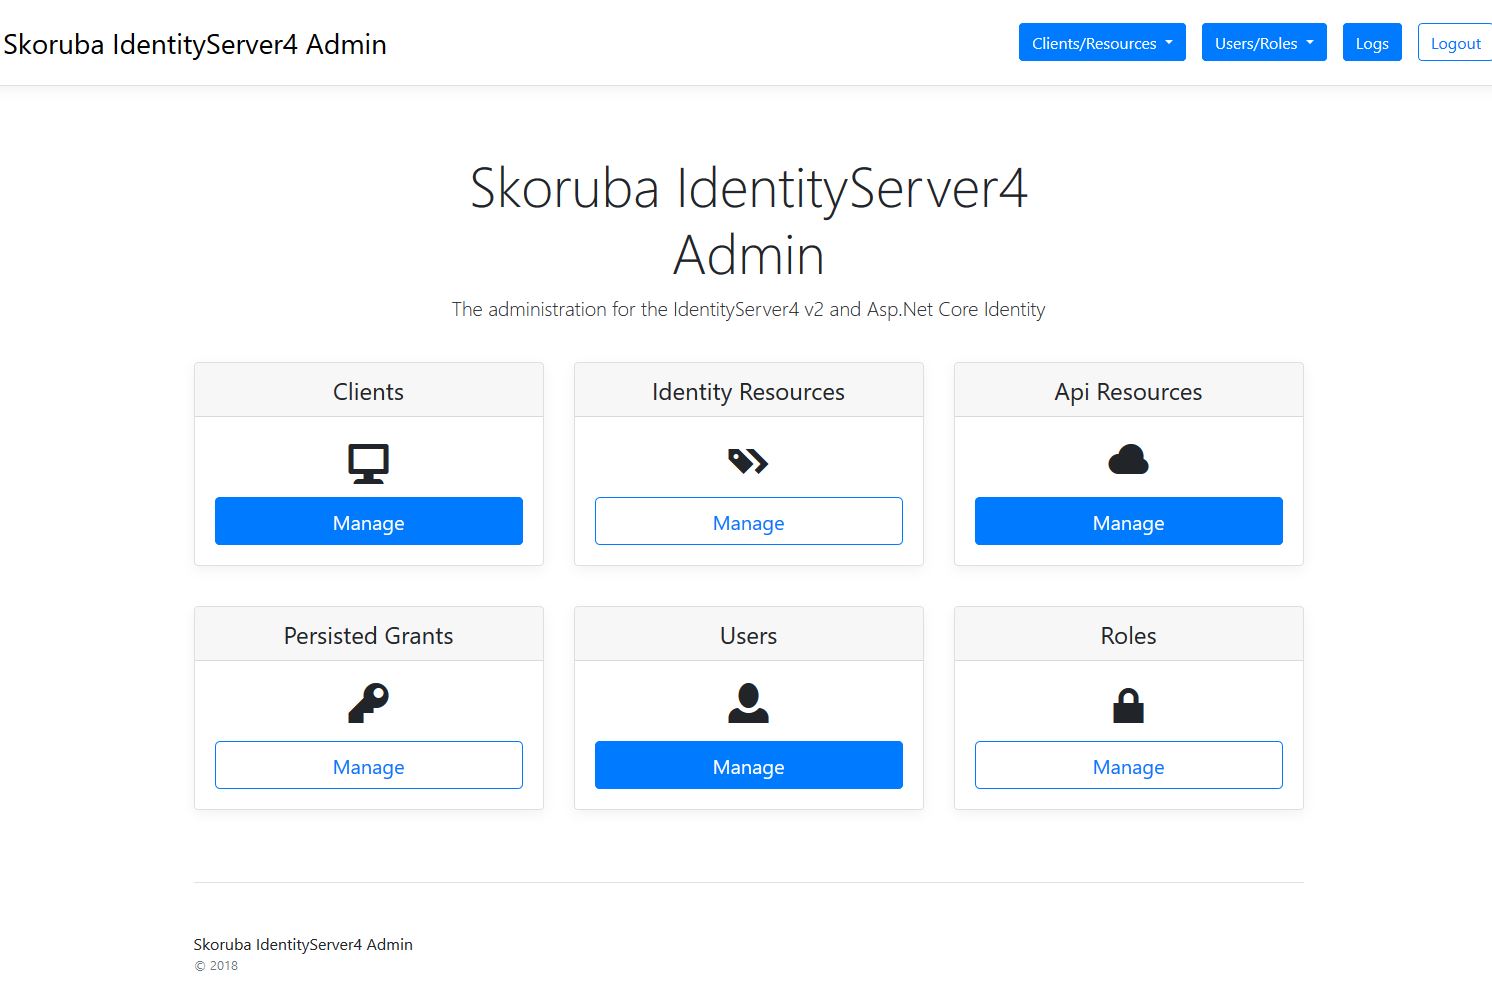Open Manage for Identity Resources
The image size is (1492, 982).
tap(748, 521)
